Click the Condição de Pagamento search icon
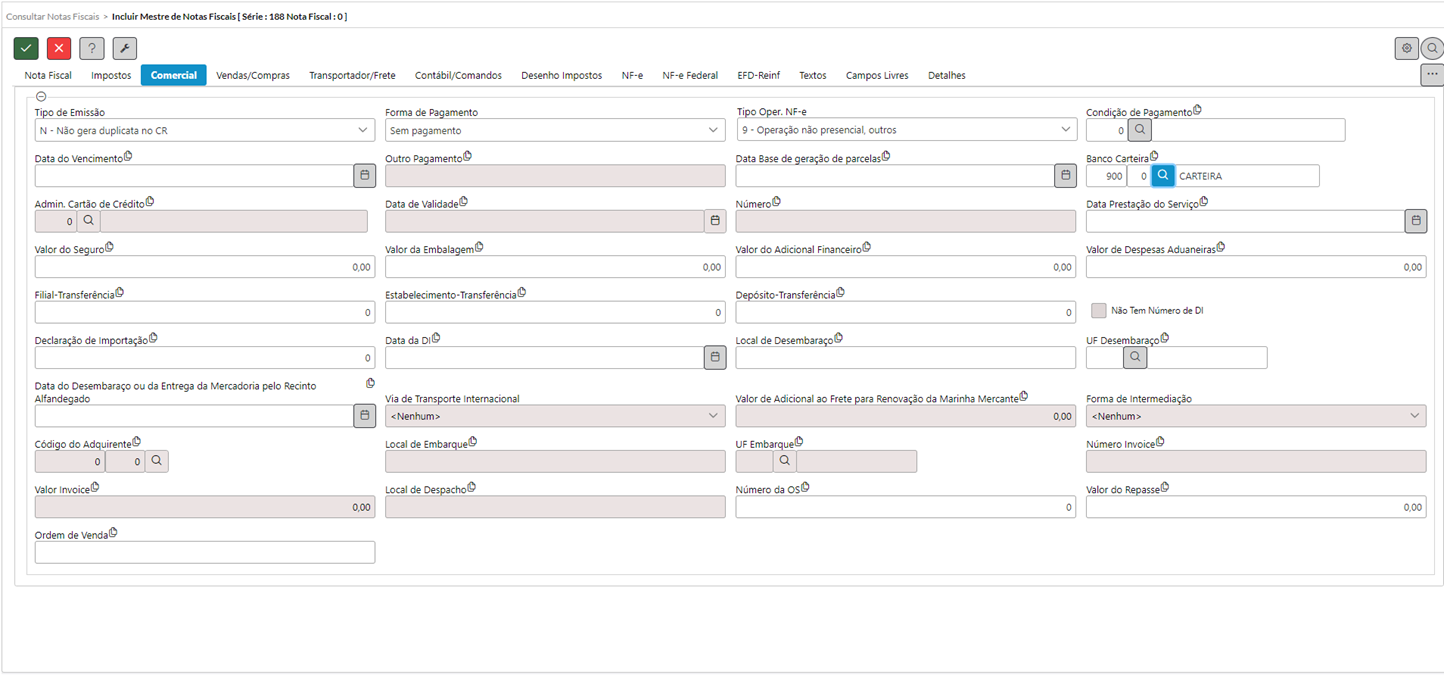 (x=1140, y=130)
